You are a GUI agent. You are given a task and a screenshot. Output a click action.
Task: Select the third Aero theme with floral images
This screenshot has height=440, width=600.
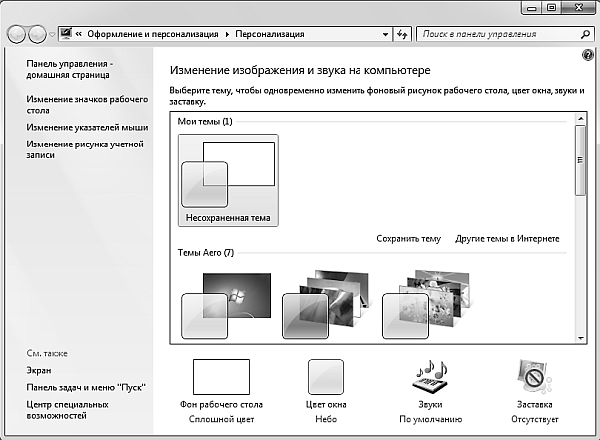click(426, 304)
